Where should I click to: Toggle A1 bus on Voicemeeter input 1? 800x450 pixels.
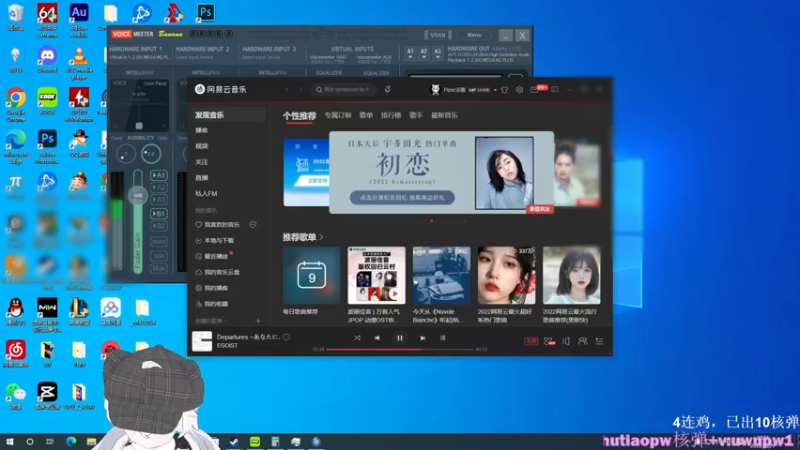click(x=159, y=175)
